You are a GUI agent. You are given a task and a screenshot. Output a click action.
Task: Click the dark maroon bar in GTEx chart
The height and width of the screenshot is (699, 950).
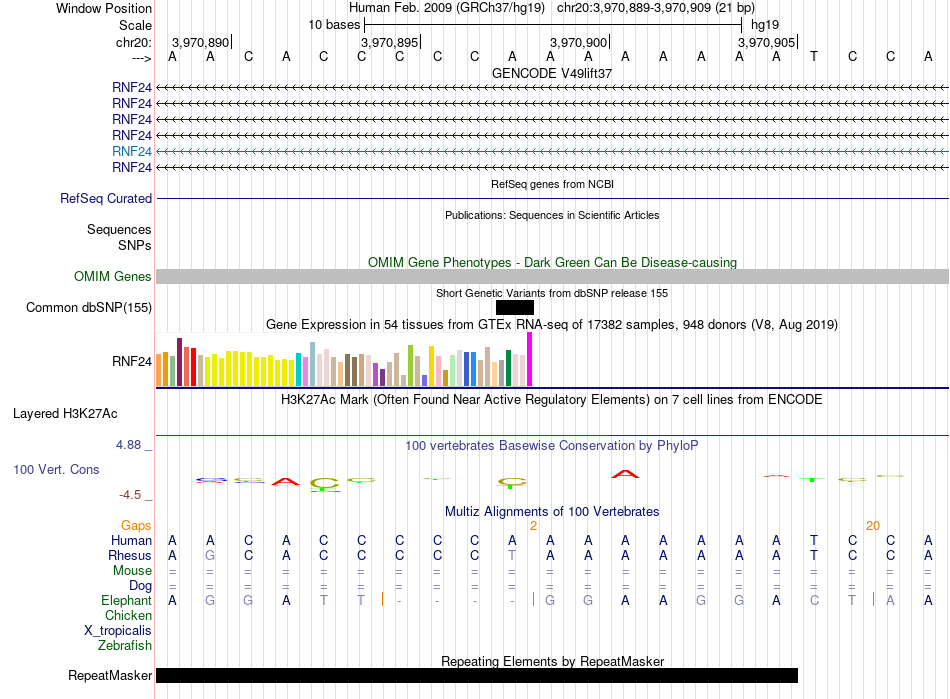point(179,362)
